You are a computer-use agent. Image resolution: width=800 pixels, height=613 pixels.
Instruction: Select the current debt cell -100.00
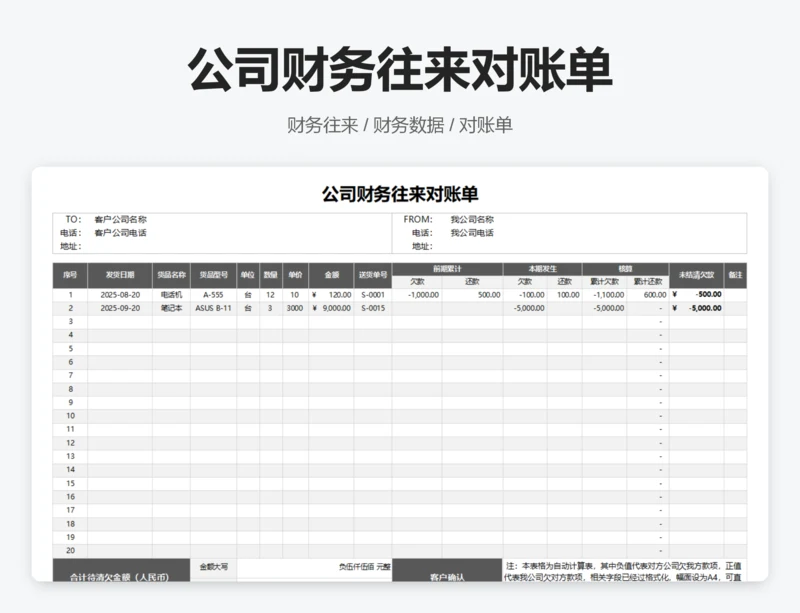click(x=525, y=295)
